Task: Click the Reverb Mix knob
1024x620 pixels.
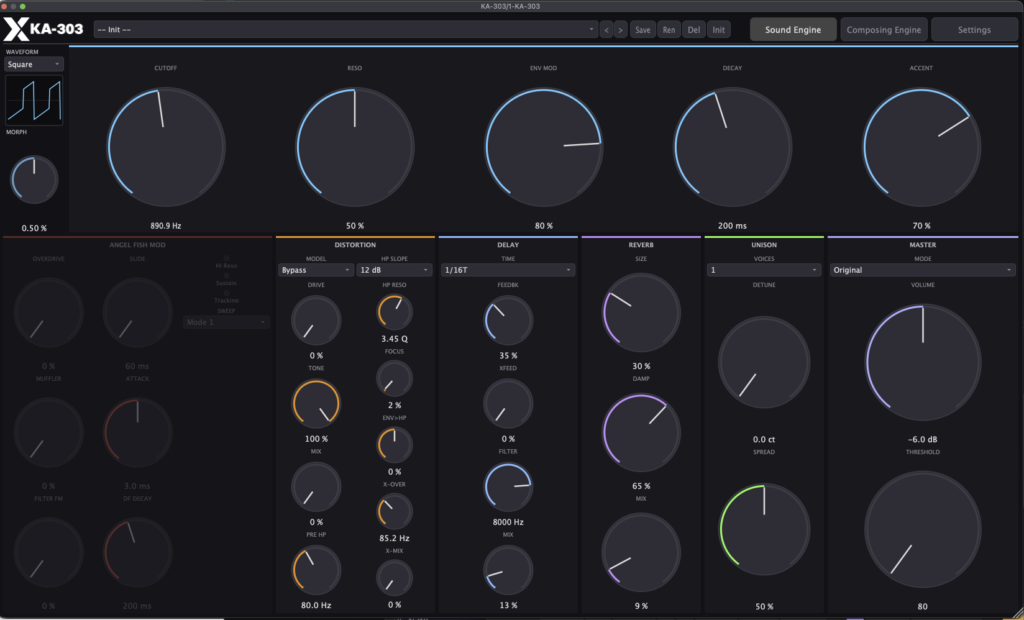Action: pos(641,552)
